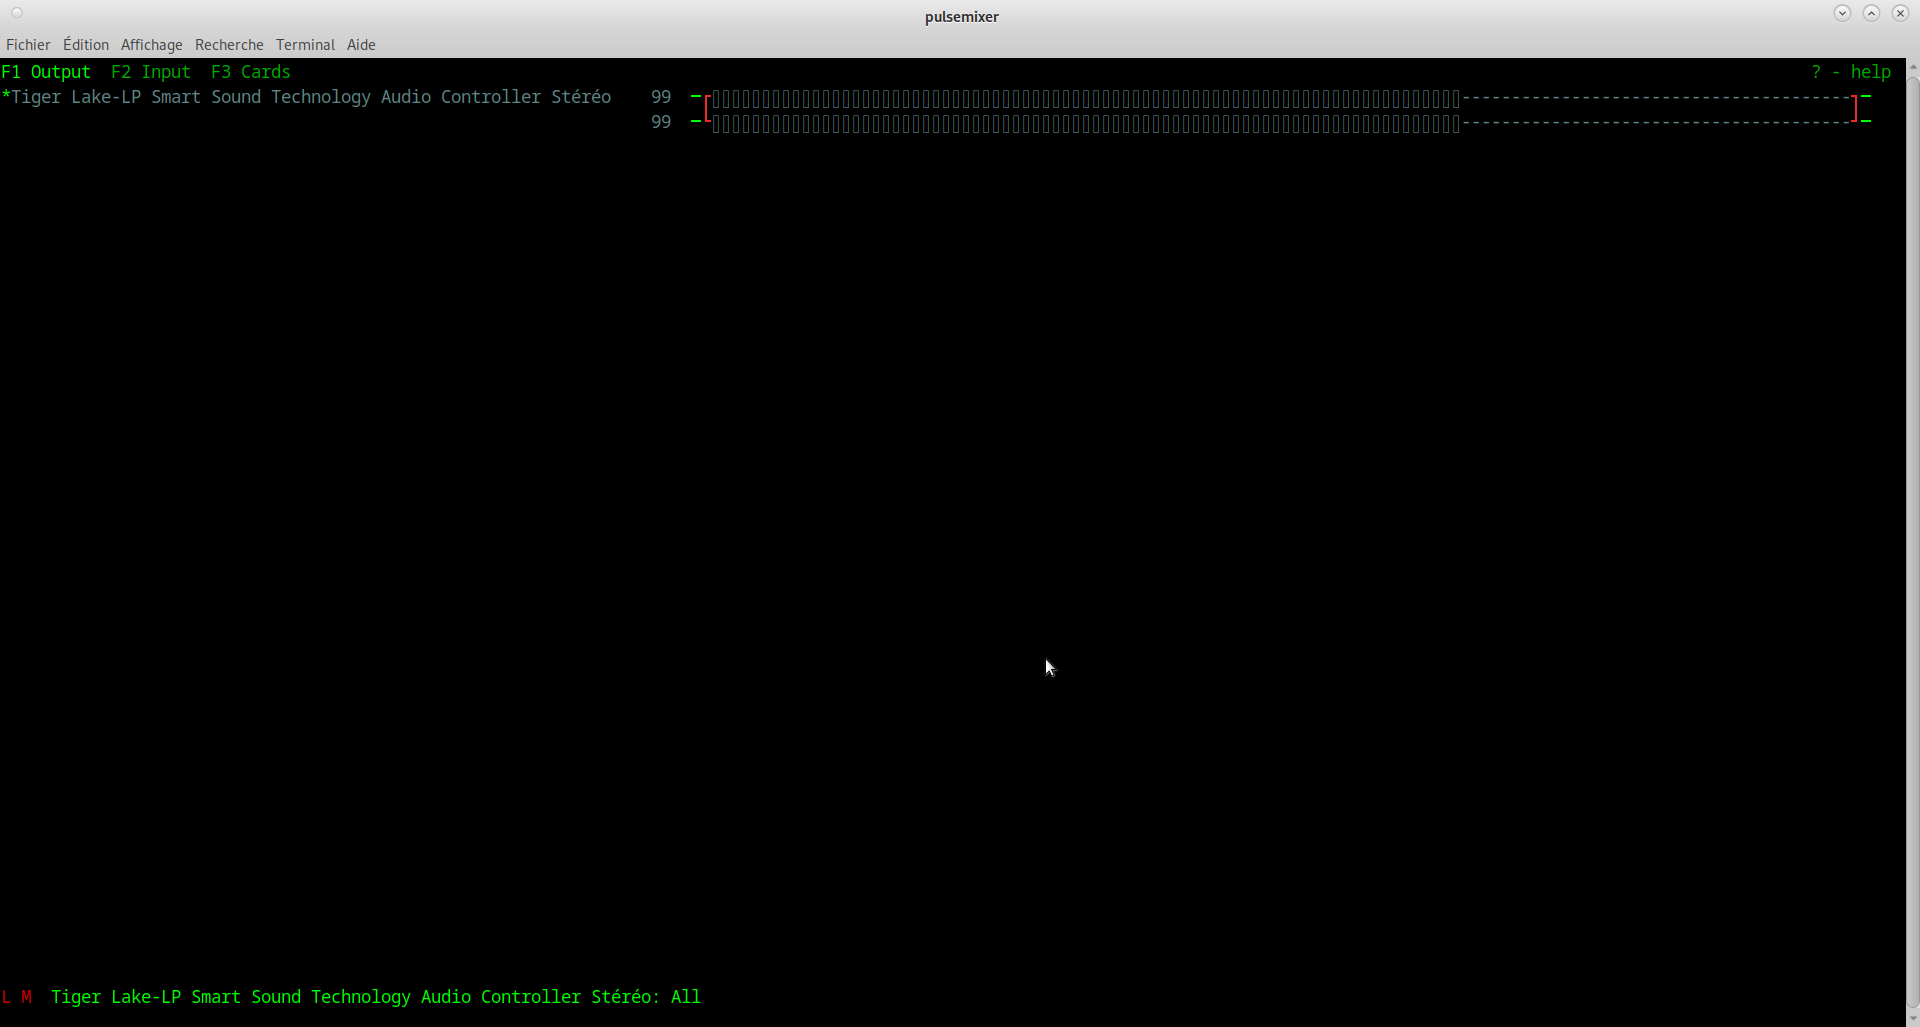Click the red L lock indicator

coord(7,997)
